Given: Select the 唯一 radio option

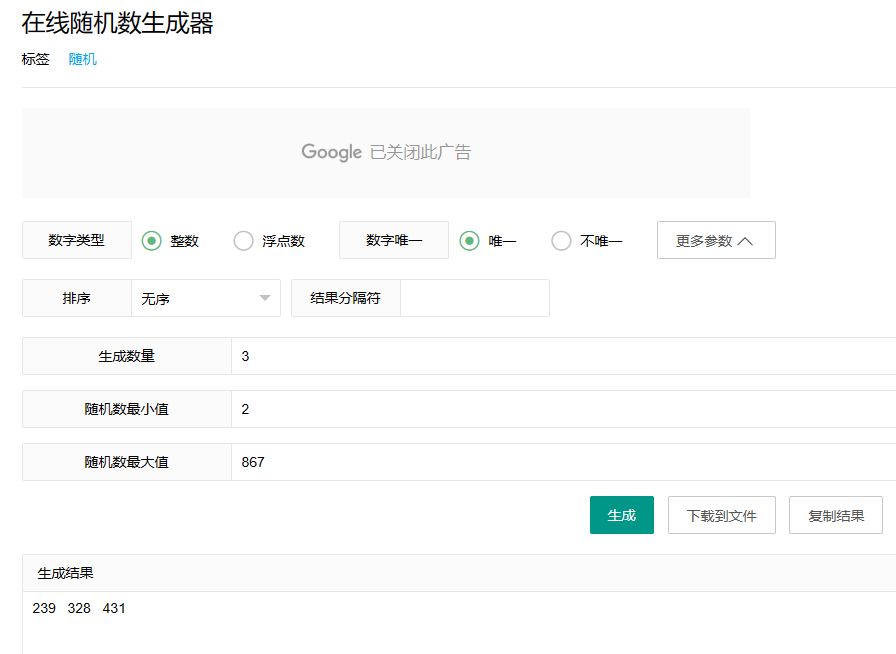Looking at the screenshot, I should (x=469, y=241).
